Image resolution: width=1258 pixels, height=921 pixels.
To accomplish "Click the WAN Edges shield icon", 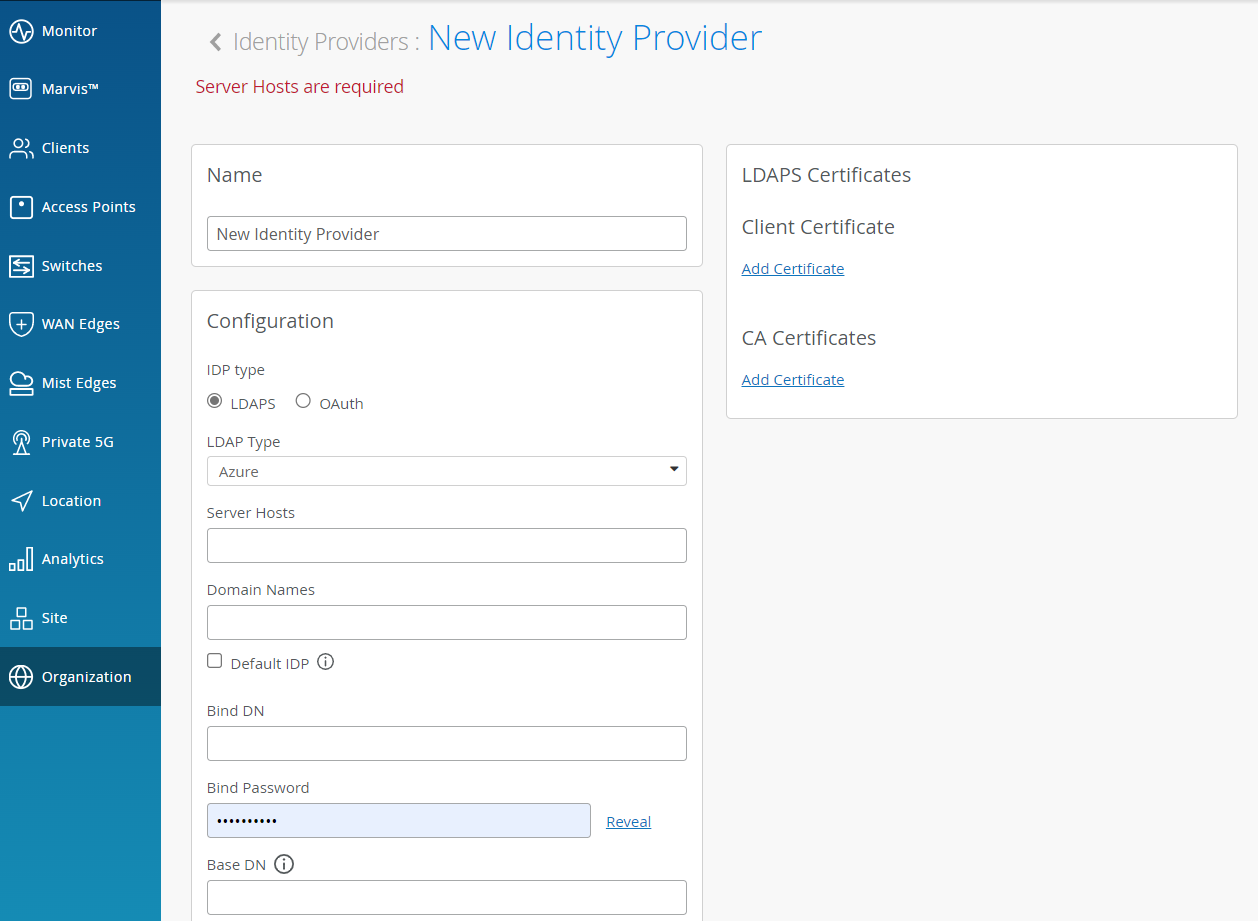I will (x=22, y=324).
